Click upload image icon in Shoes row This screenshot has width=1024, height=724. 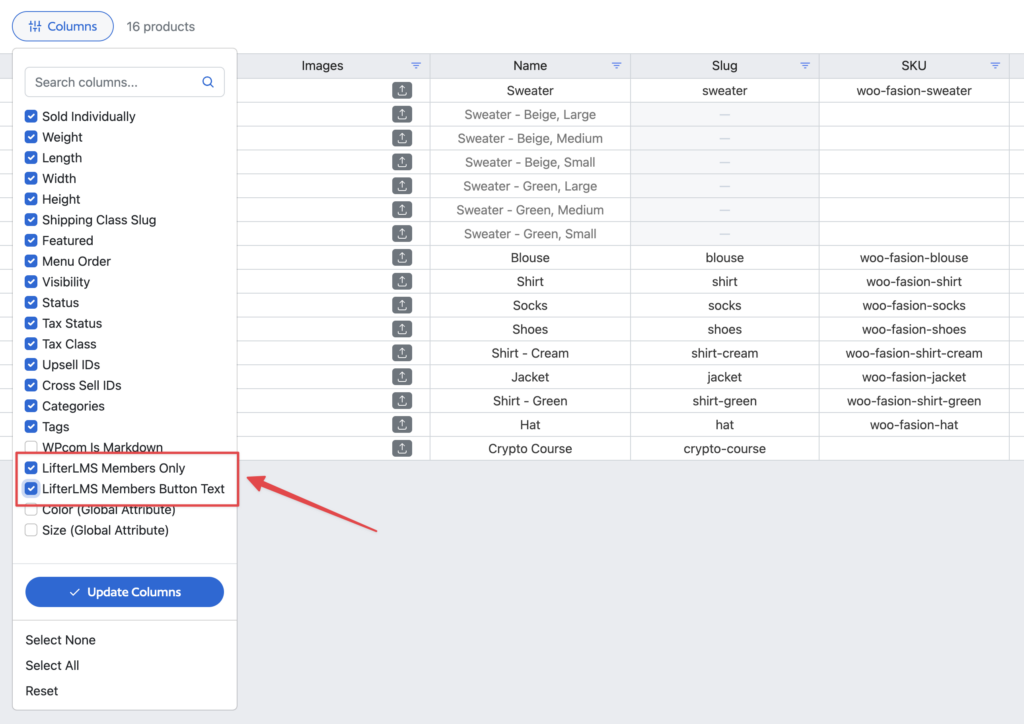coord(402,329)
